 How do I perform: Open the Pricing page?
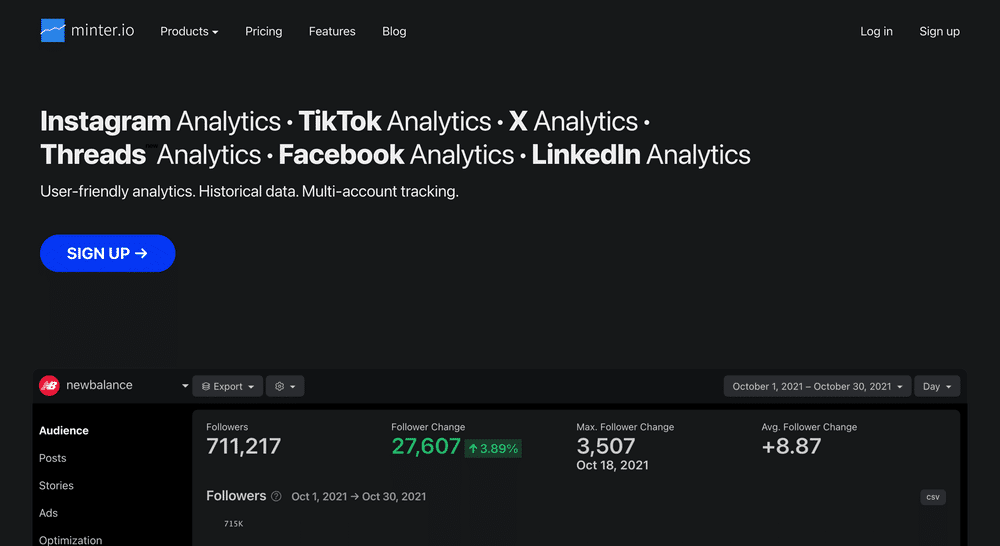click(263, 31)
